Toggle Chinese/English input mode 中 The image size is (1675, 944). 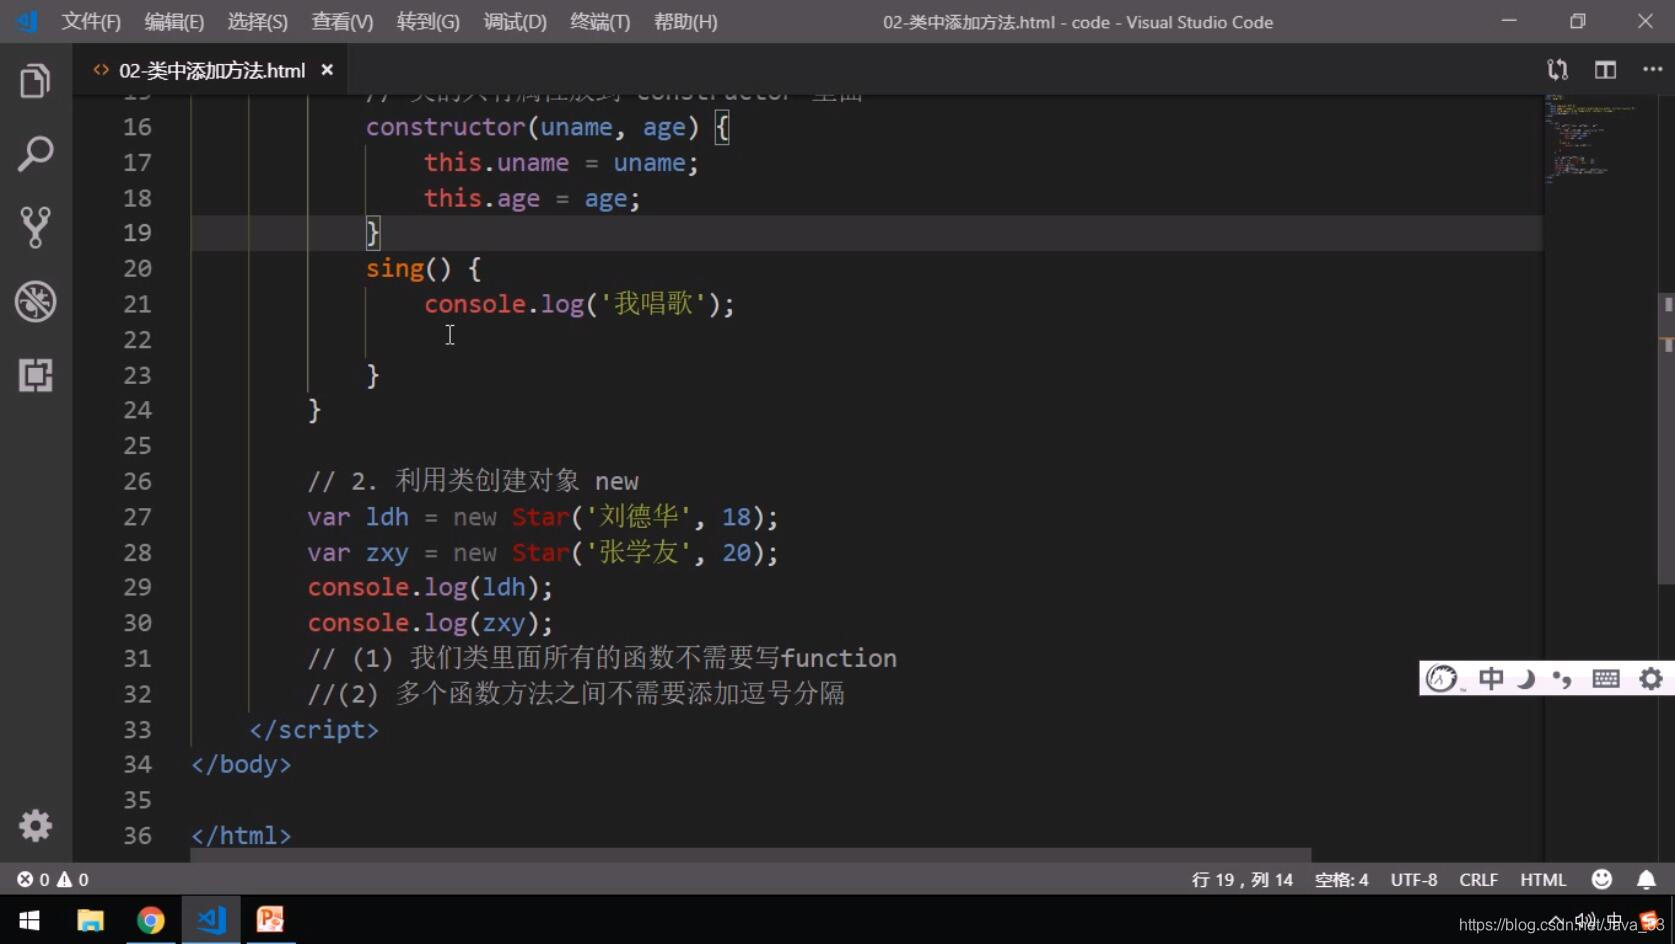tap(1491, 678)
